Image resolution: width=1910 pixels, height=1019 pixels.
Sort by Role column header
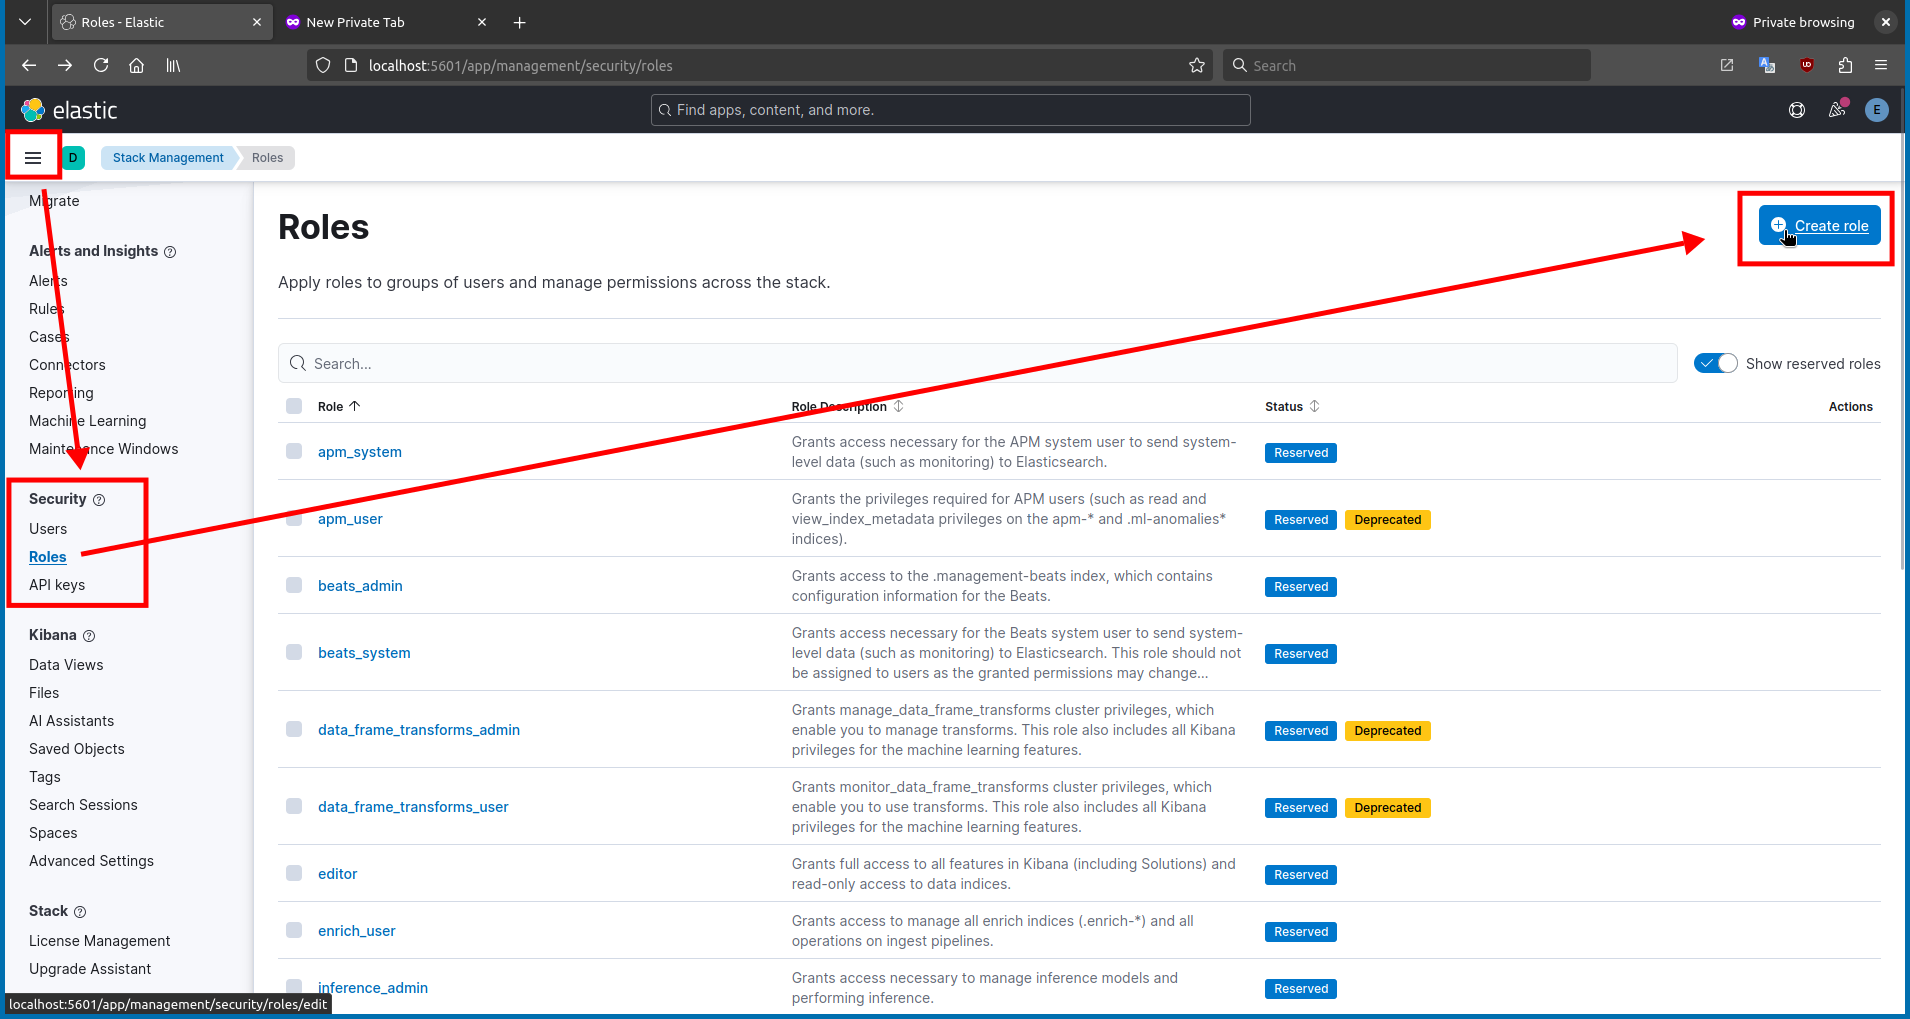[x=339, y=407]
